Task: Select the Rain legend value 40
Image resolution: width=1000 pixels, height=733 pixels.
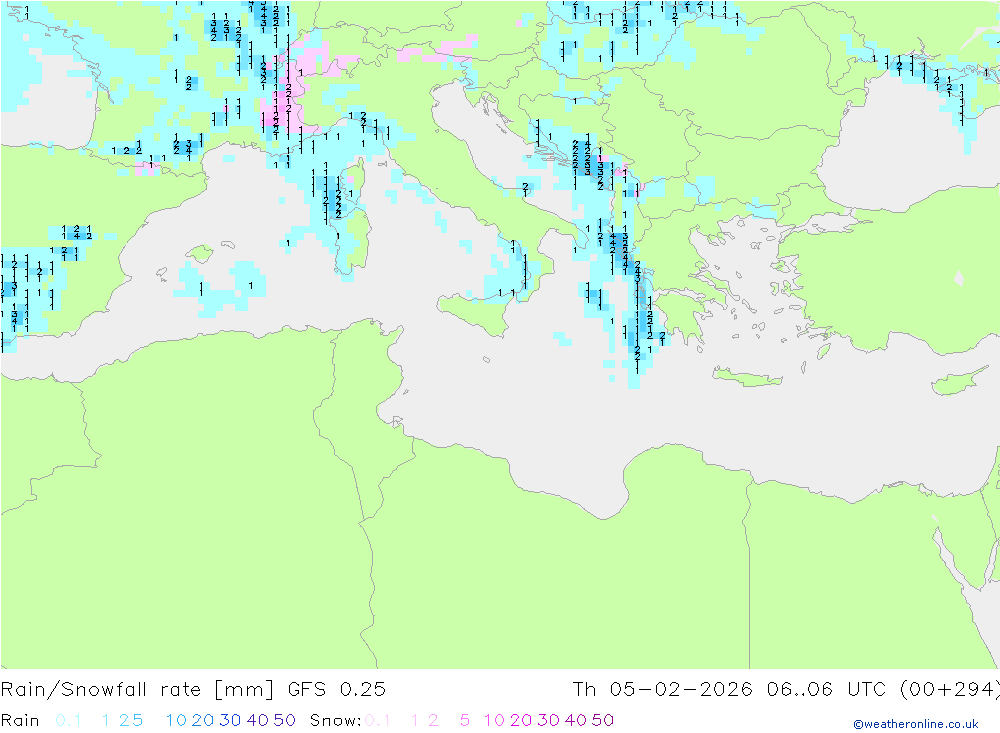Action: point(258,720)
